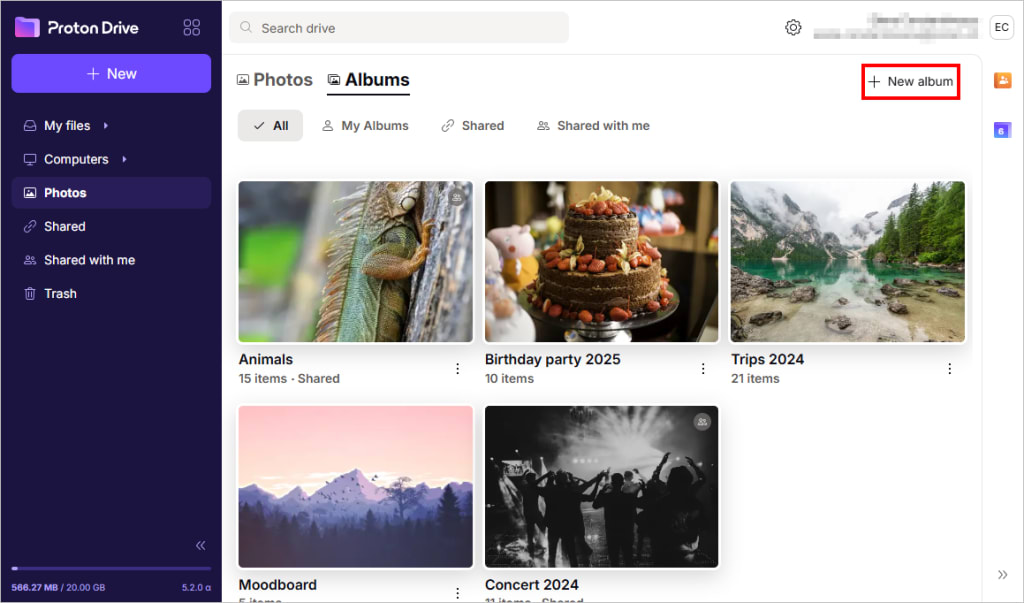Click the search magnifier icon

pos(246,27)
